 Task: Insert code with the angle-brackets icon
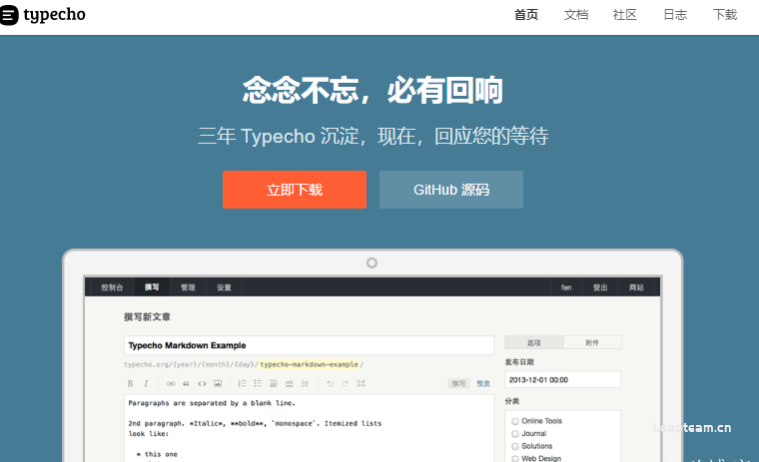pyautogui.click(x=202, y=384)
